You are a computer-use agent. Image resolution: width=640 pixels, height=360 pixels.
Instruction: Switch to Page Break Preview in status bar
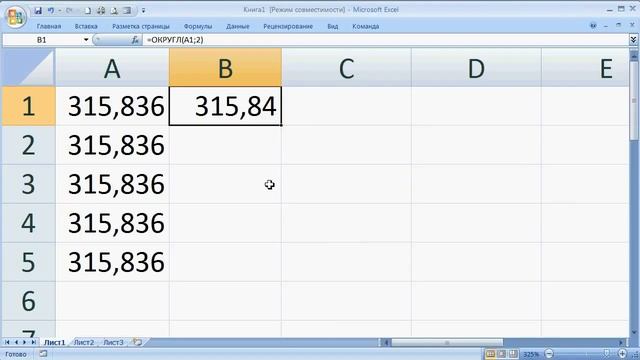(513, 354)
